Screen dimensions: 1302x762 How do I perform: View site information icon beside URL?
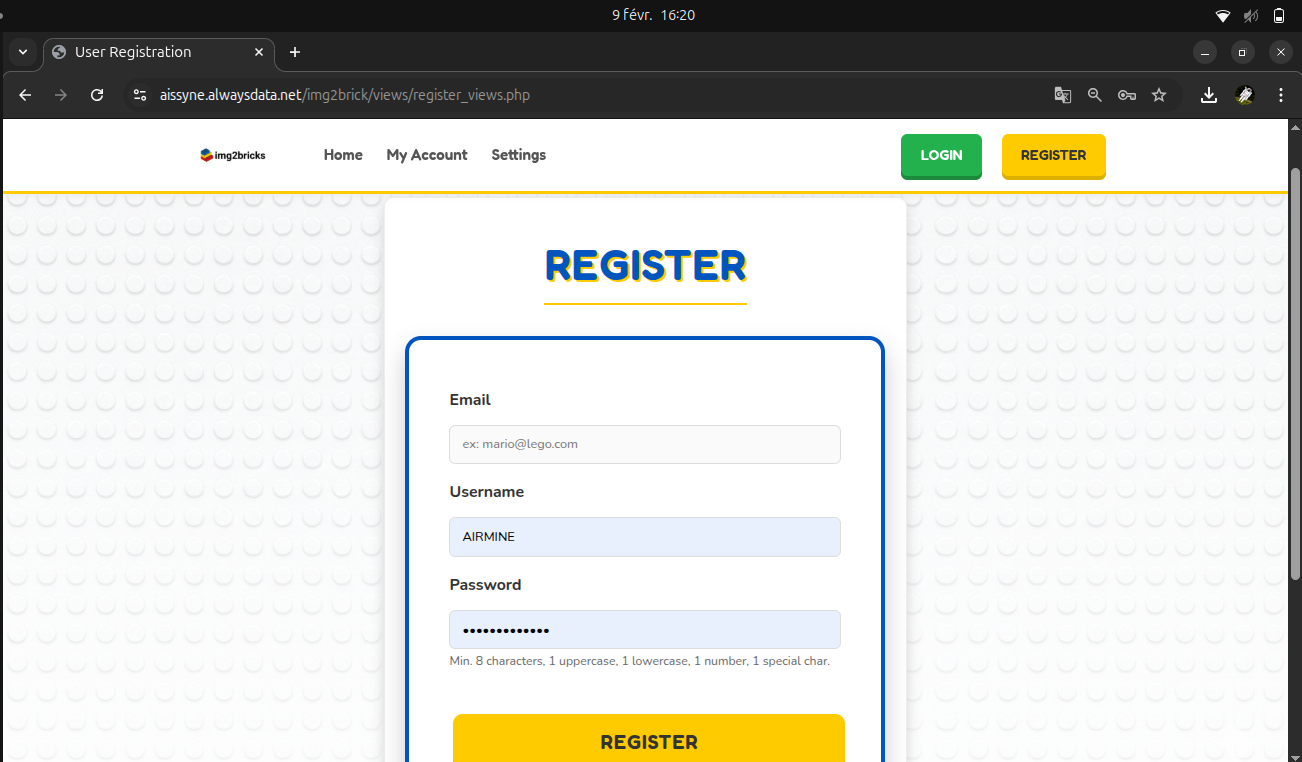tap(140, 95)
